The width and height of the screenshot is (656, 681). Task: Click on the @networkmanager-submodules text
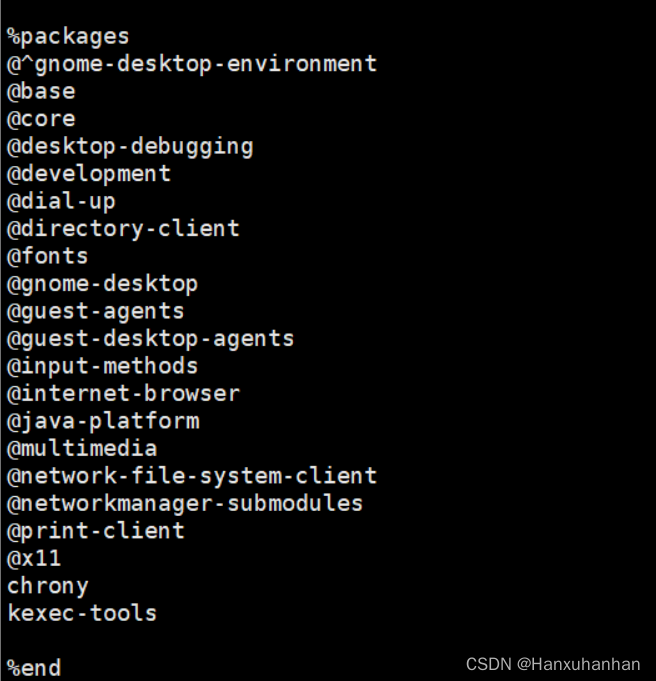(x=185, y=503)
